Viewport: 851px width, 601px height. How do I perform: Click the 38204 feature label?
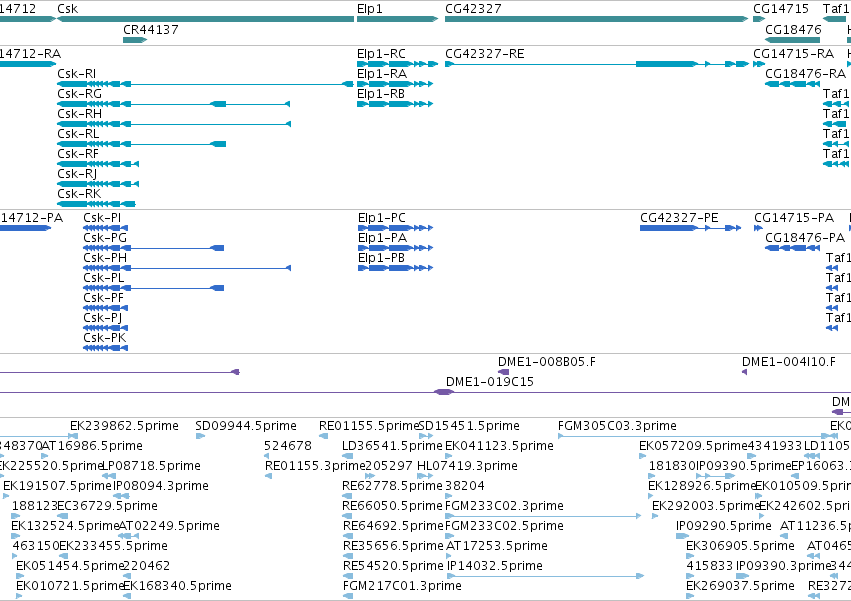coord(465,486)
